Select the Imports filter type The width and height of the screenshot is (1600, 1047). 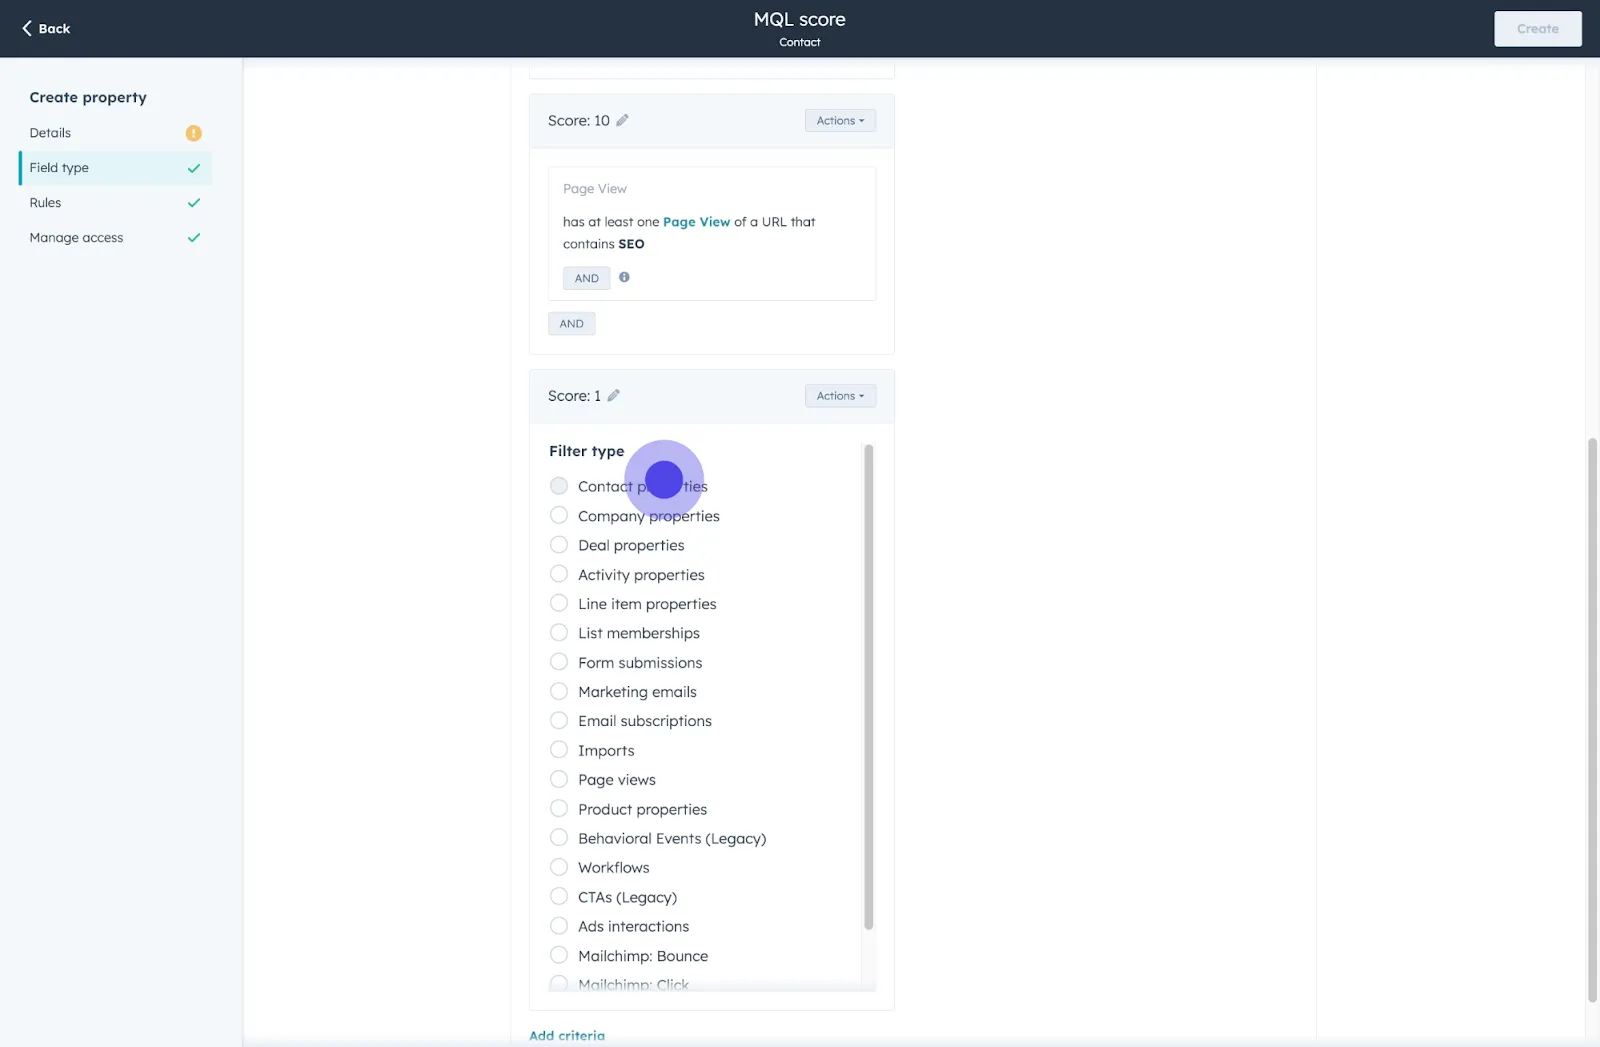tap(559, 750)
